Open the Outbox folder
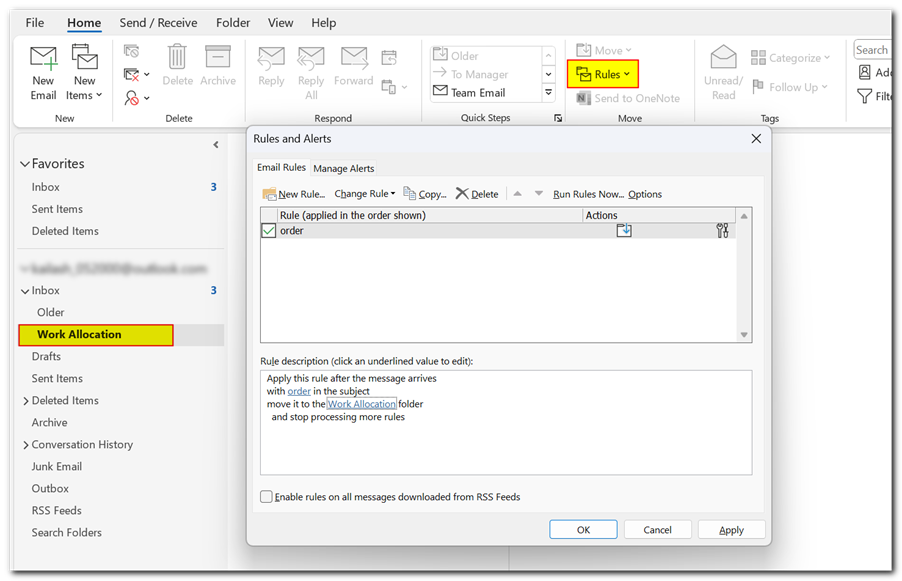The height and width of the screenshot is (581, 902). [x=50, y=488]
